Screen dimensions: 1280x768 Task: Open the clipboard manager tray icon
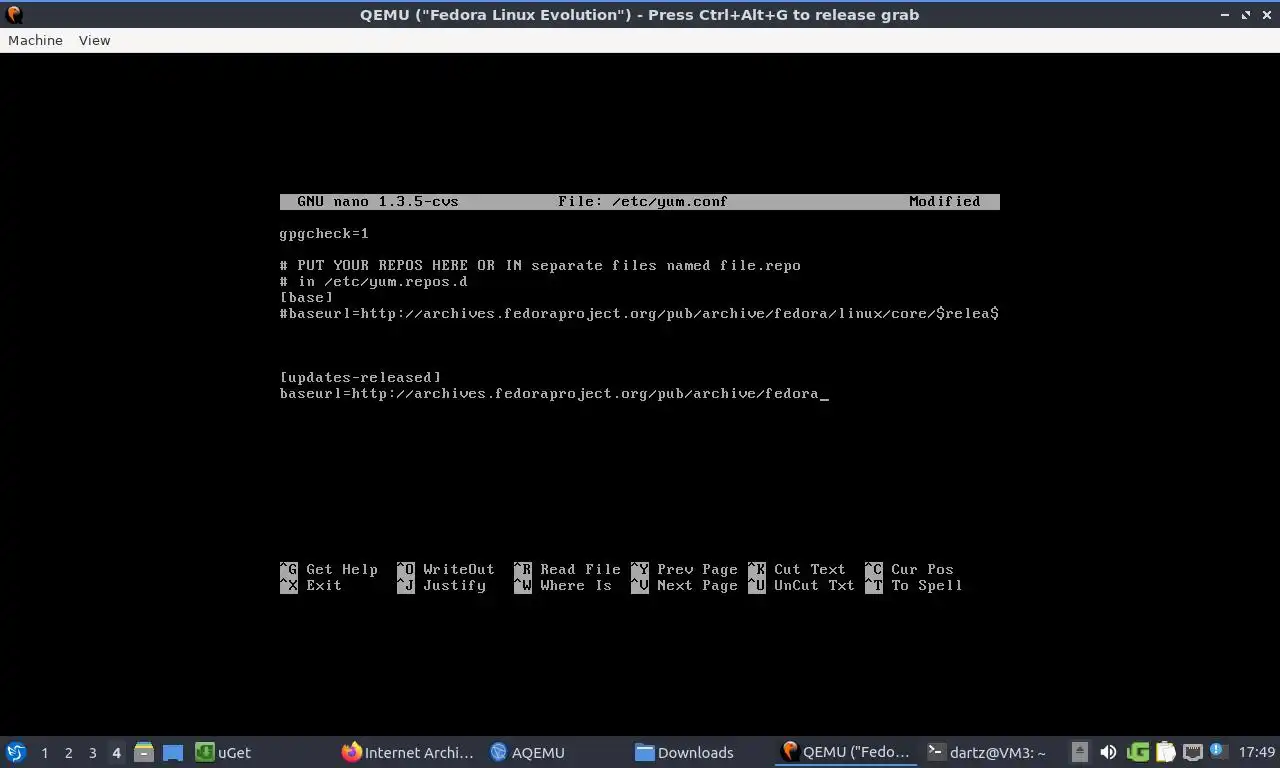tap(1166, 752)
